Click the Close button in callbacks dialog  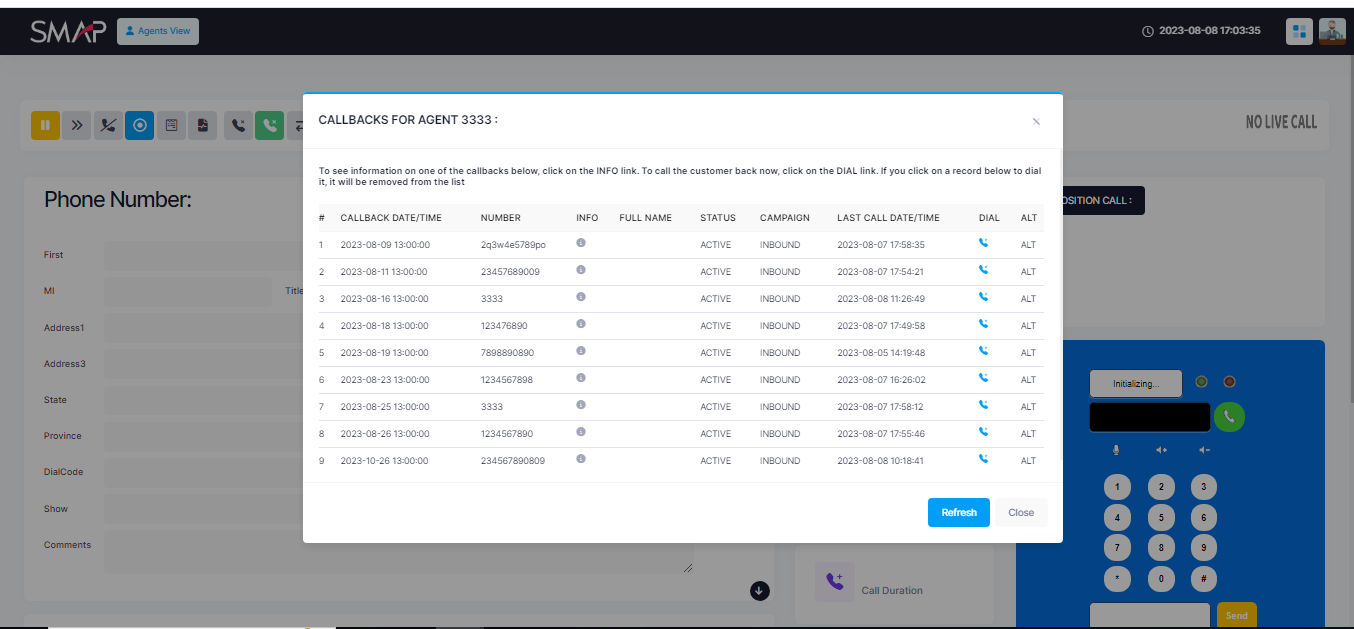[1021, 512]
